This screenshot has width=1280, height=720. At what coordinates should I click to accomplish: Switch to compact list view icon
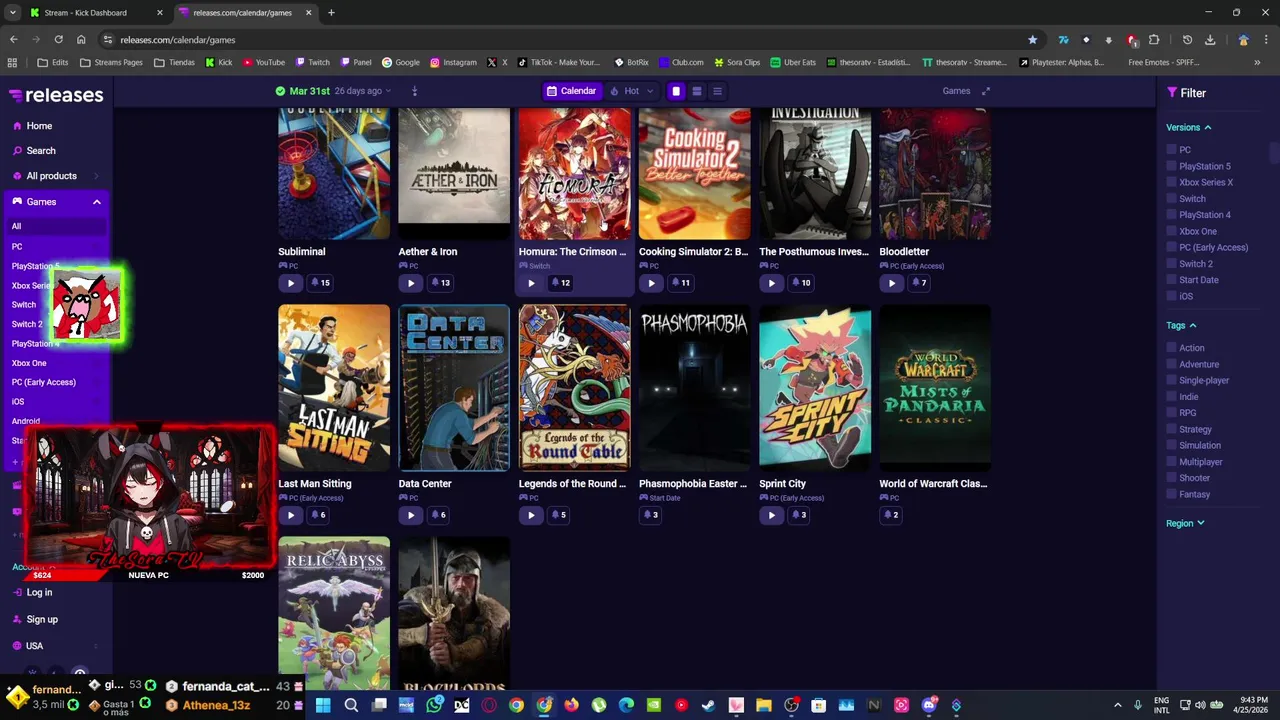tap(717, 91)
